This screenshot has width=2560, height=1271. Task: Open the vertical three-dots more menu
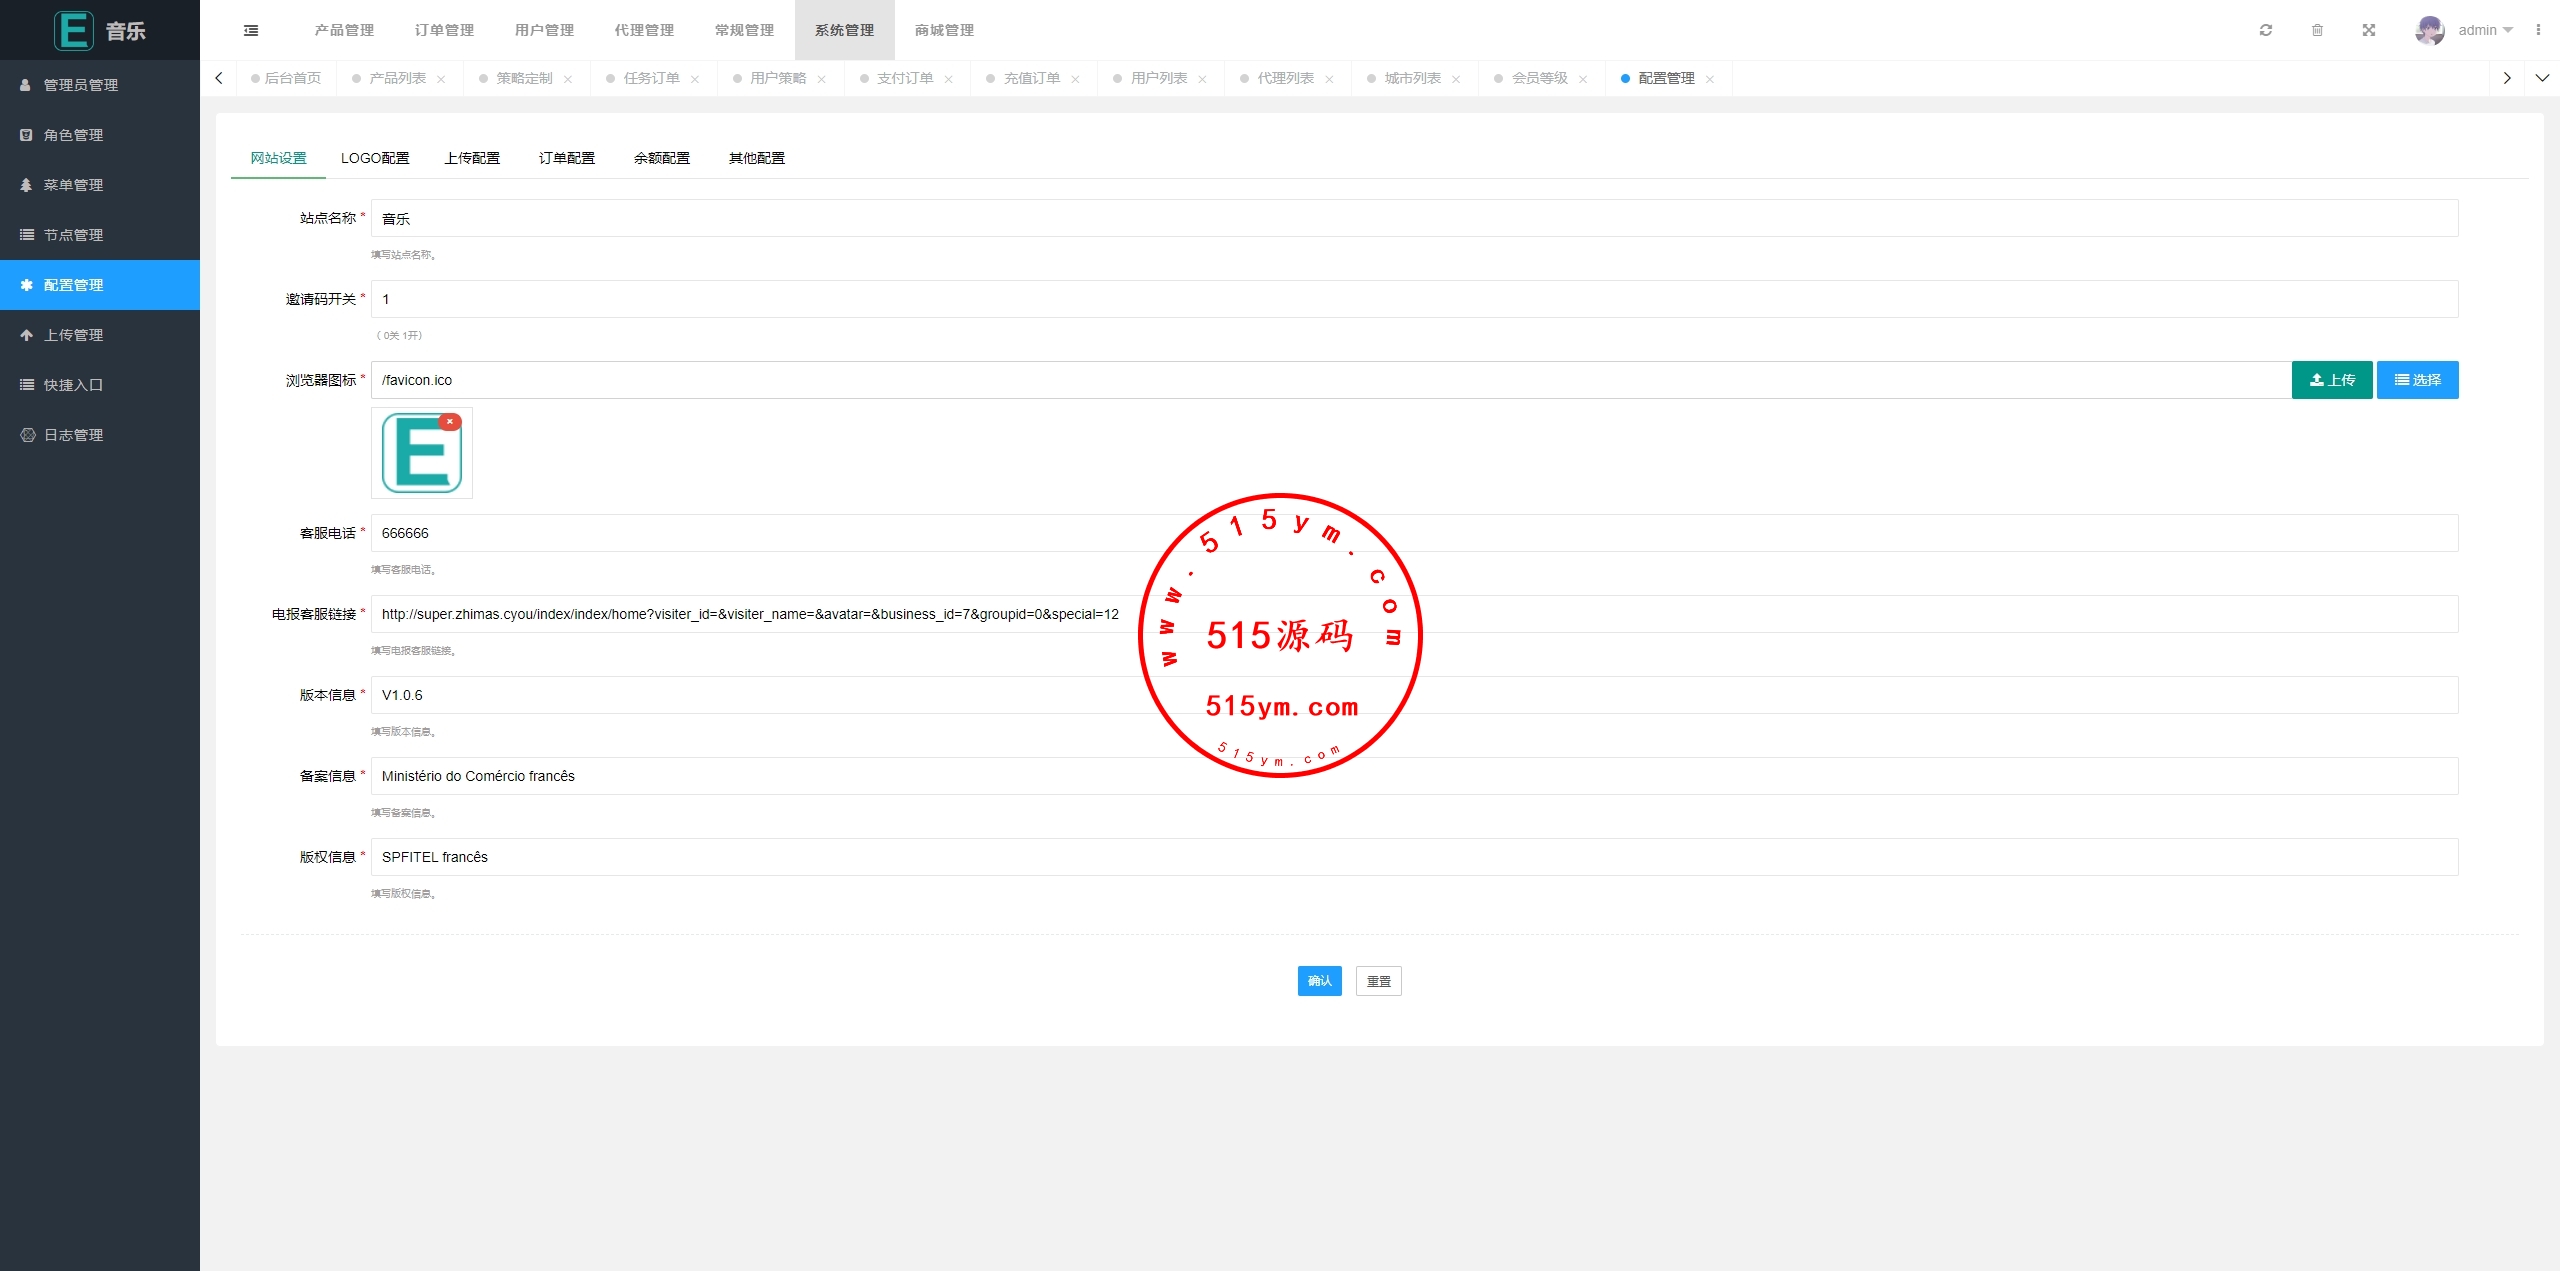pyautogui.click(x=2538, y=30)
